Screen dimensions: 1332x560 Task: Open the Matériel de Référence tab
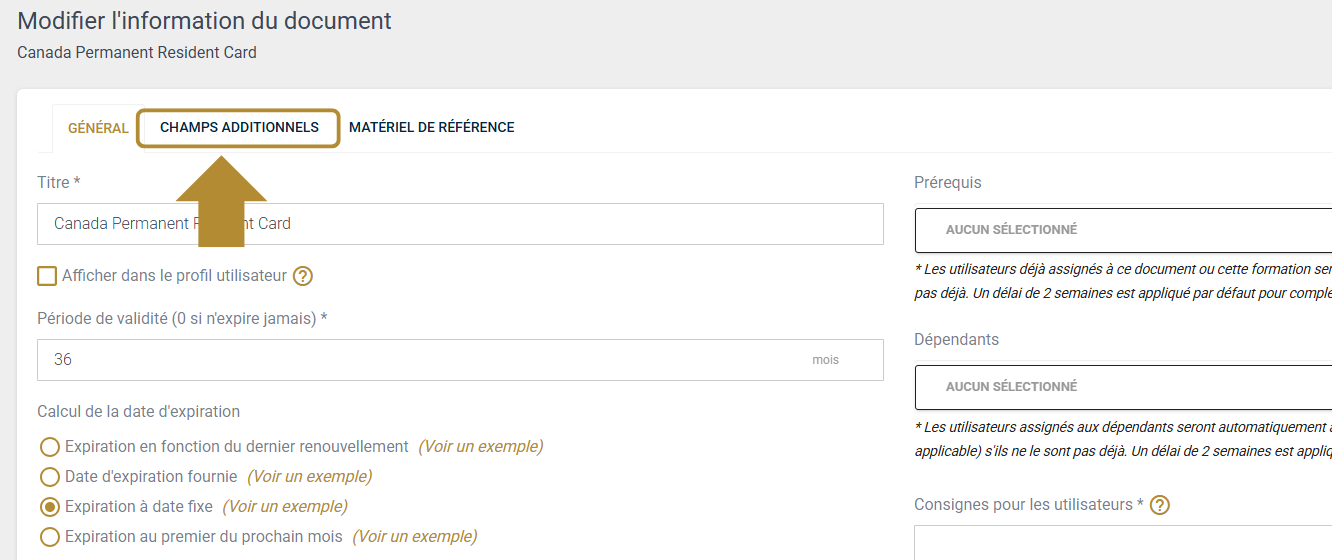point(431,128)
